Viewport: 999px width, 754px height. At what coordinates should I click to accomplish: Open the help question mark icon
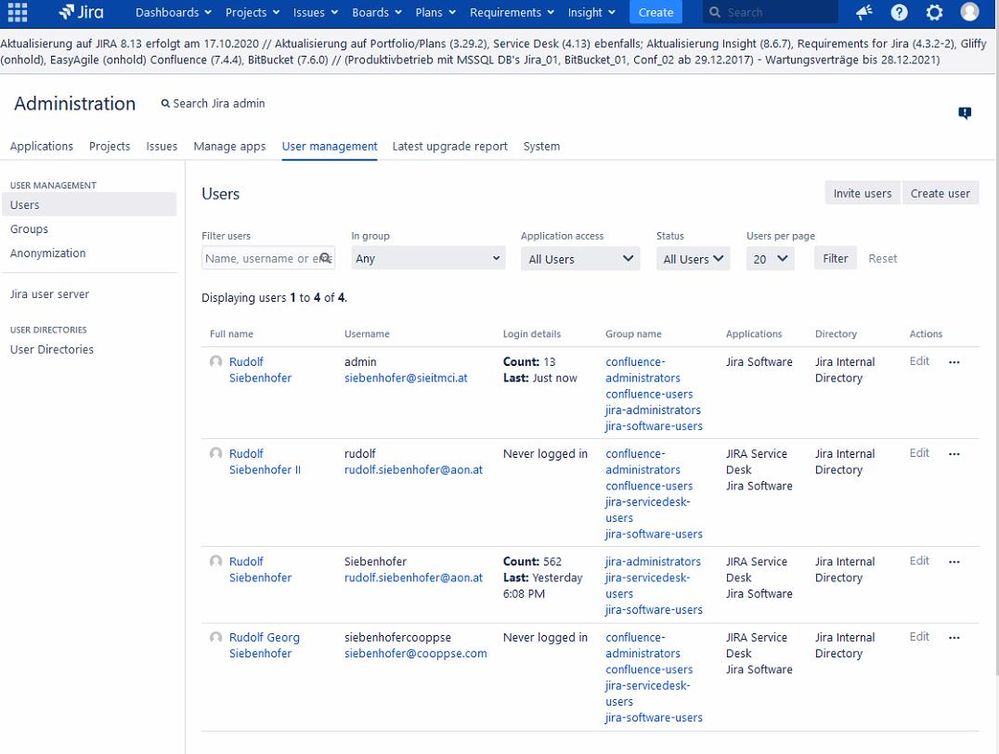pyautogui.click(x=899, y=12)
